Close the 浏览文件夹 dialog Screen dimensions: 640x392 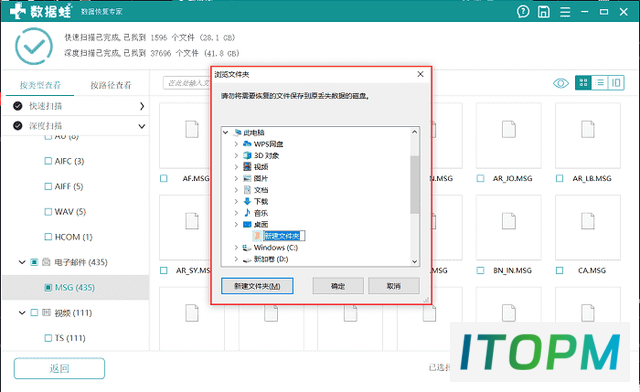tap(420, 74)
